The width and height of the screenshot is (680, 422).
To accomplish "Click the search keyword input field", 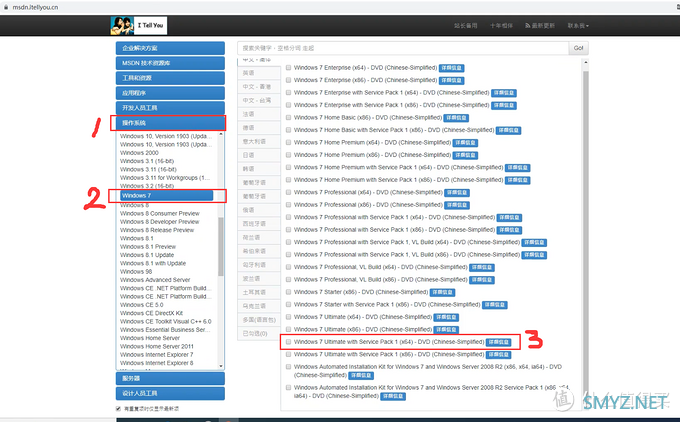I will (x=403, y=48).
